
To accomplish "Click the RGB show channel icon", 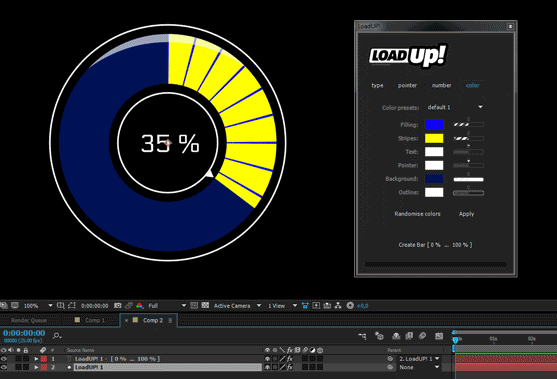I will coord(139,305).
